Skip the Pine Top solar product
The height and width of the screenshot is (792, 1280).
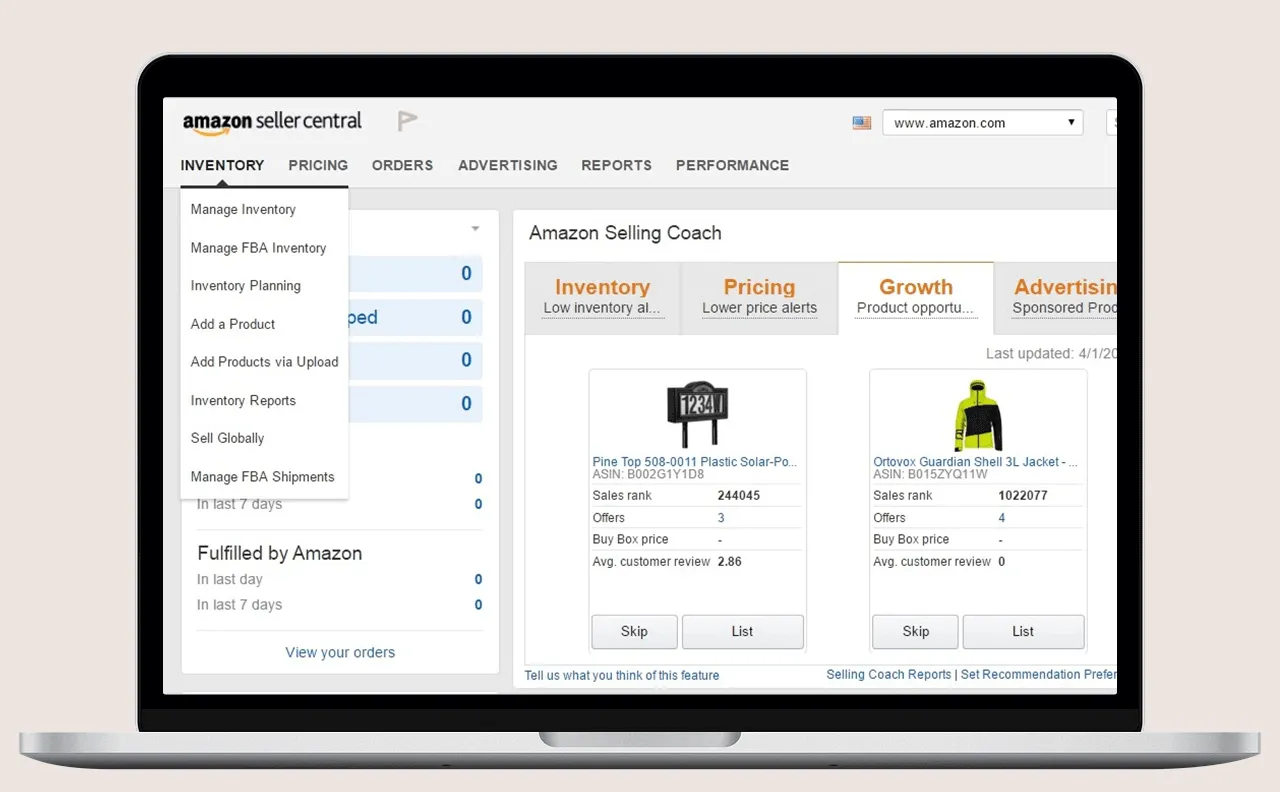click(x=634, y=632)
